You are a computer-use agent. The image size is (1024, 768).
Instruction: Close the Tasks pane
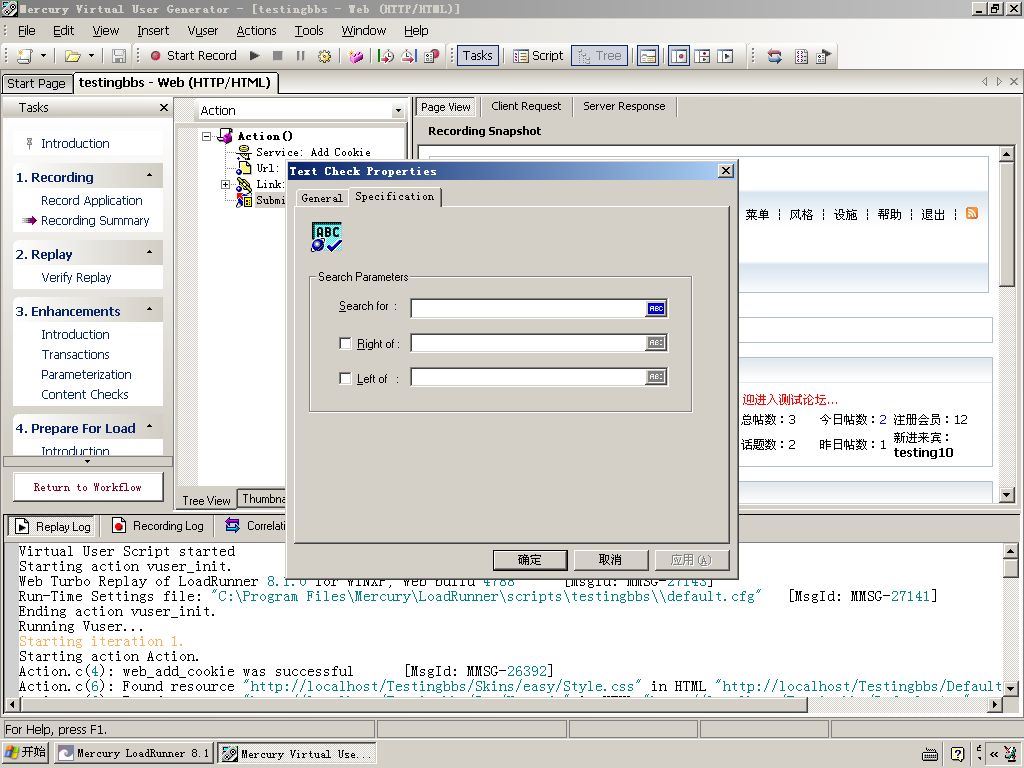click(164, 108)
